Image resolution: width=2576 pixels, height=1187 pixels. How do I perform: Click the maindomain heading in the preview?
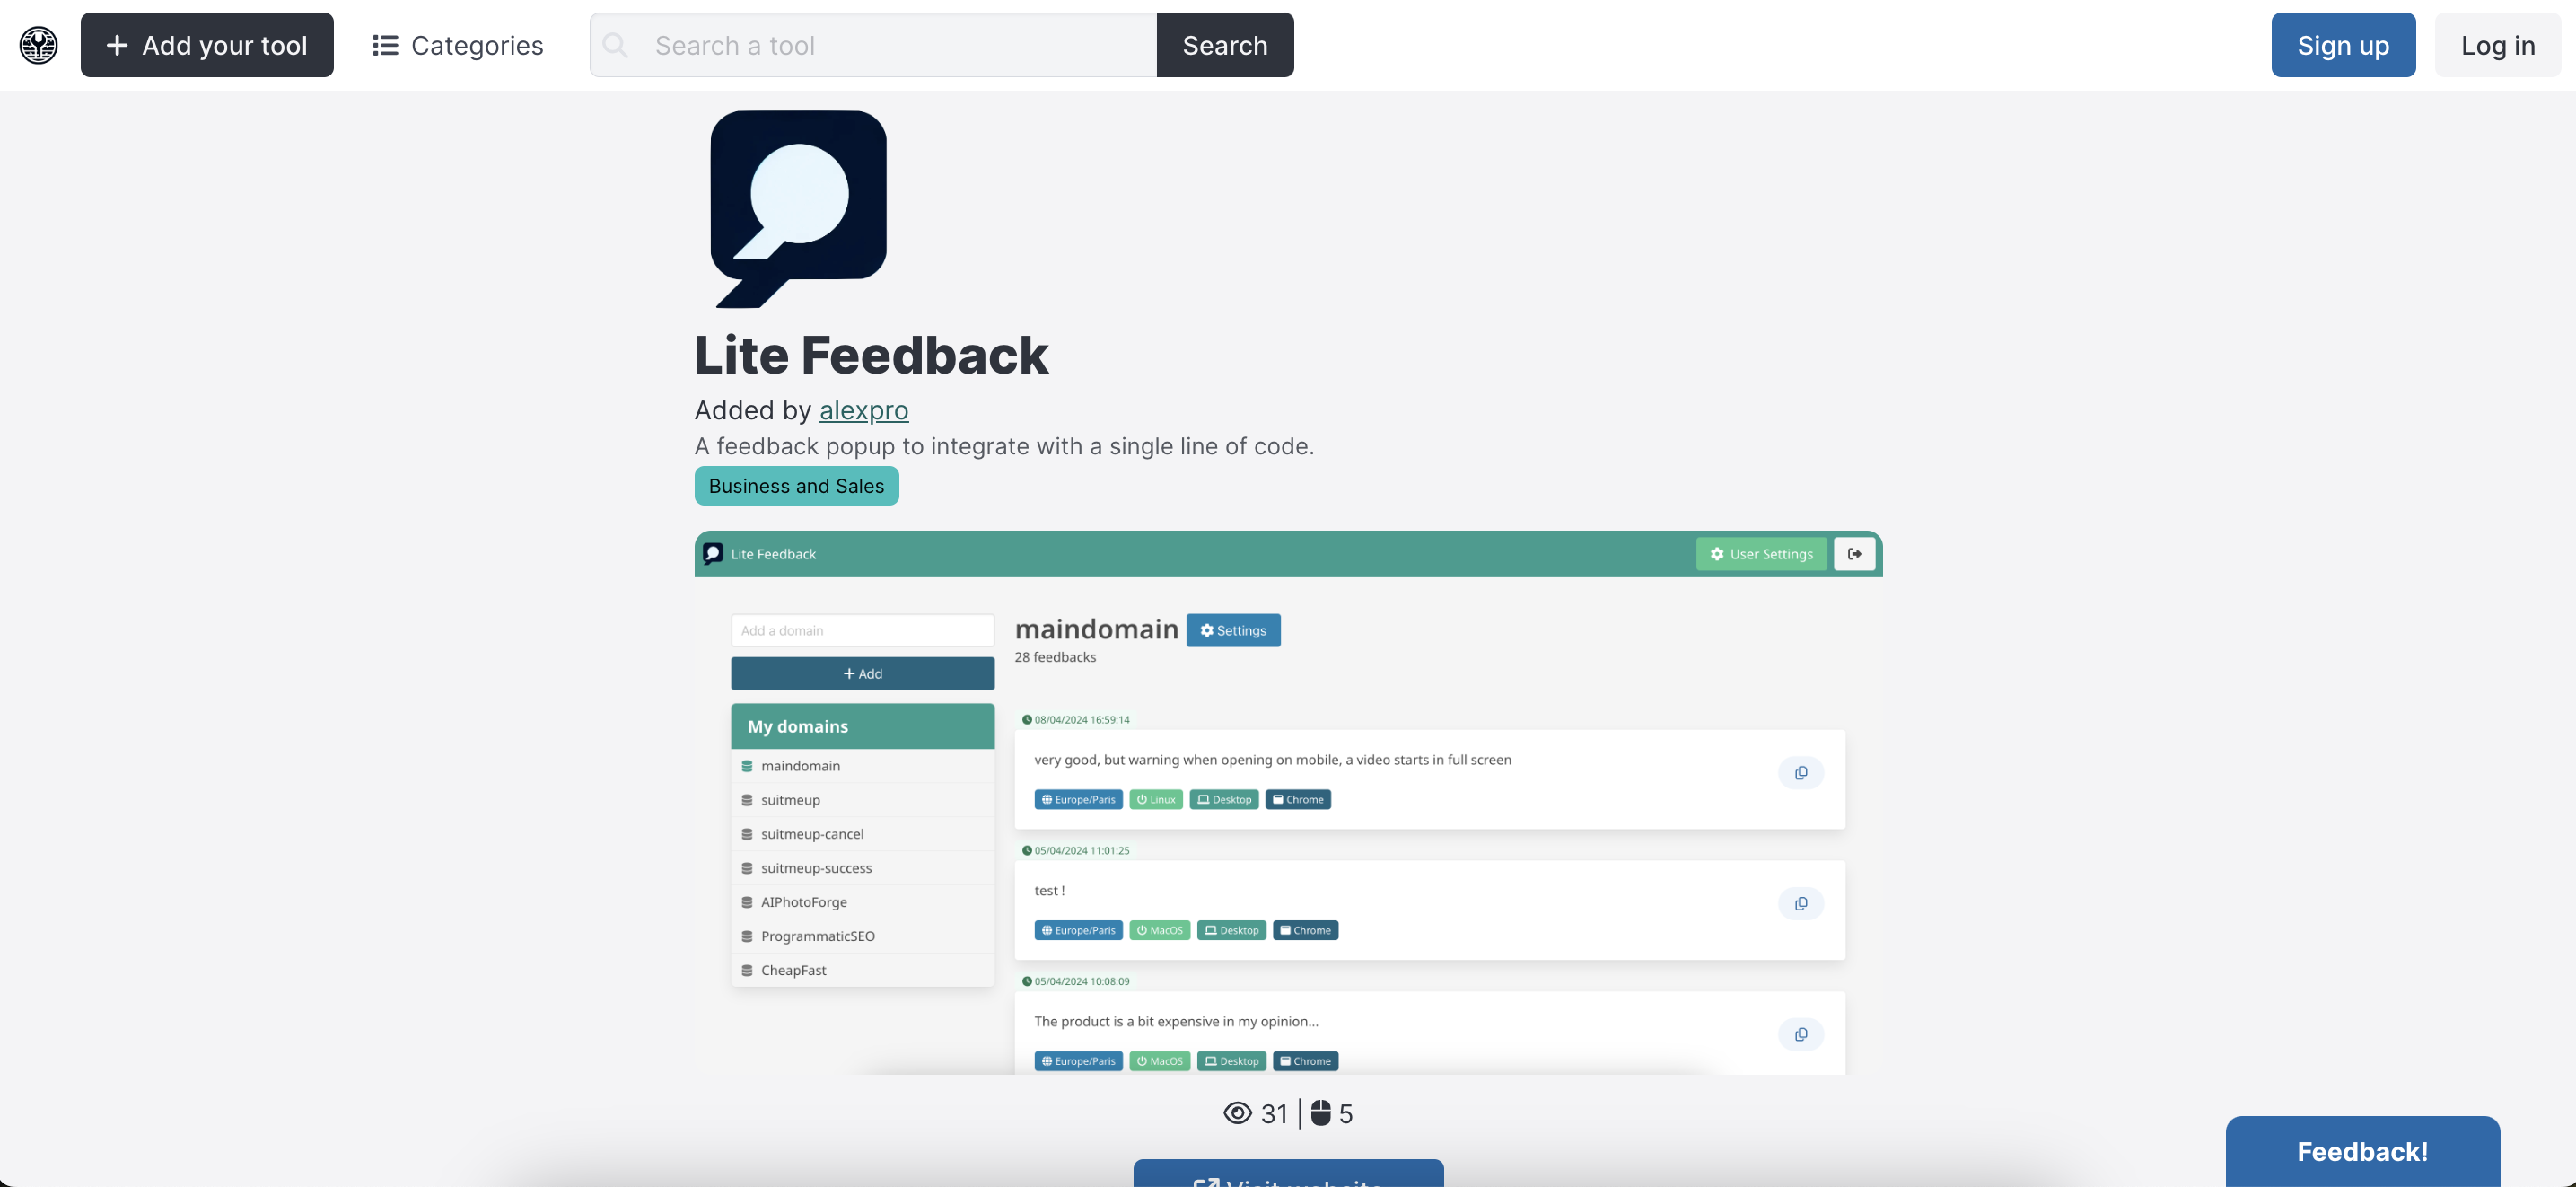(x=1096, y=629)
